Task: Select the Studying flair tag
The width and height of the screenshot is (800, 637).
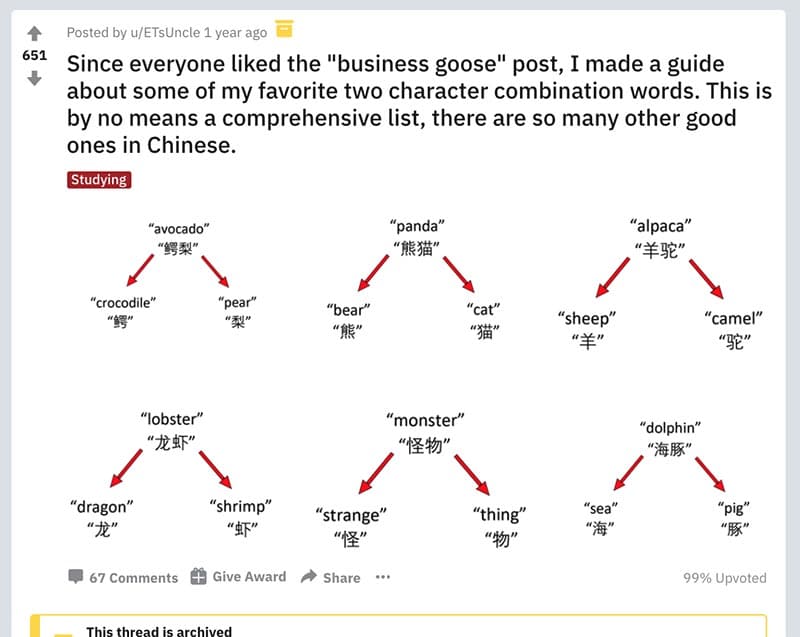Action: click(x=99, y=180)
